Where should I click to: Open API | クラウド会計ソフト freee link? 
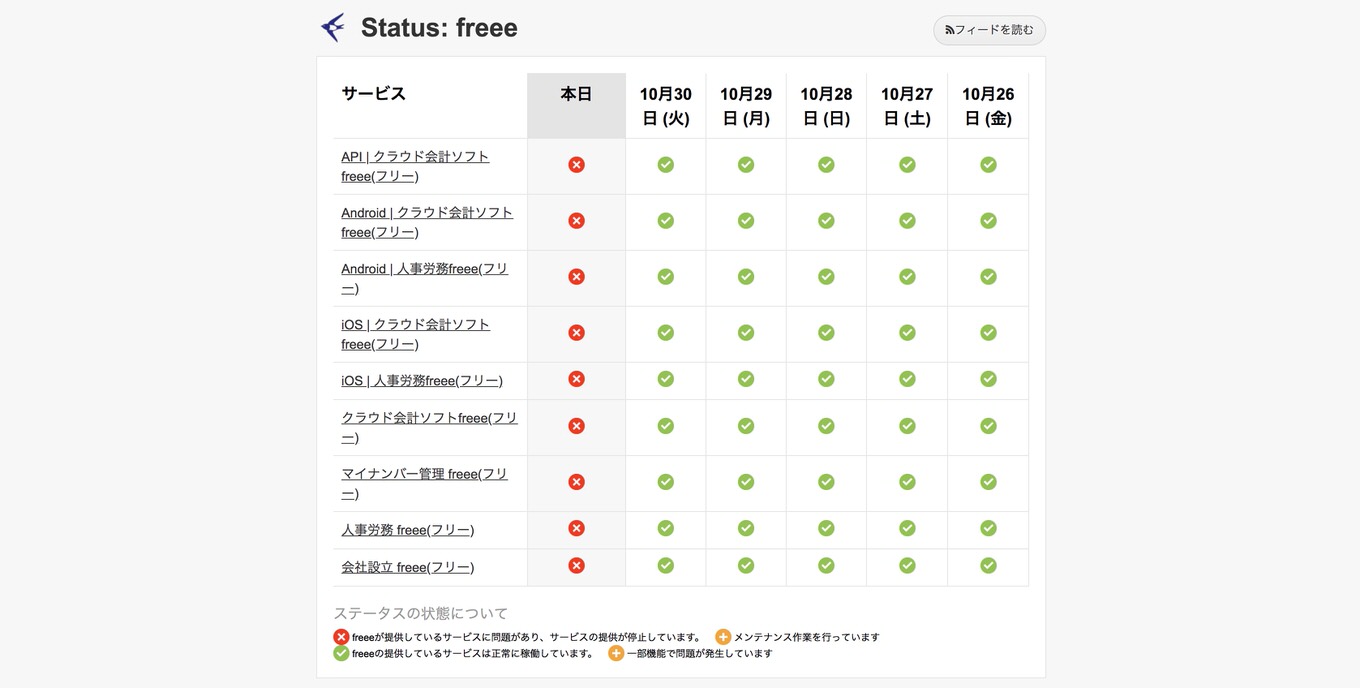click(415, 166)
